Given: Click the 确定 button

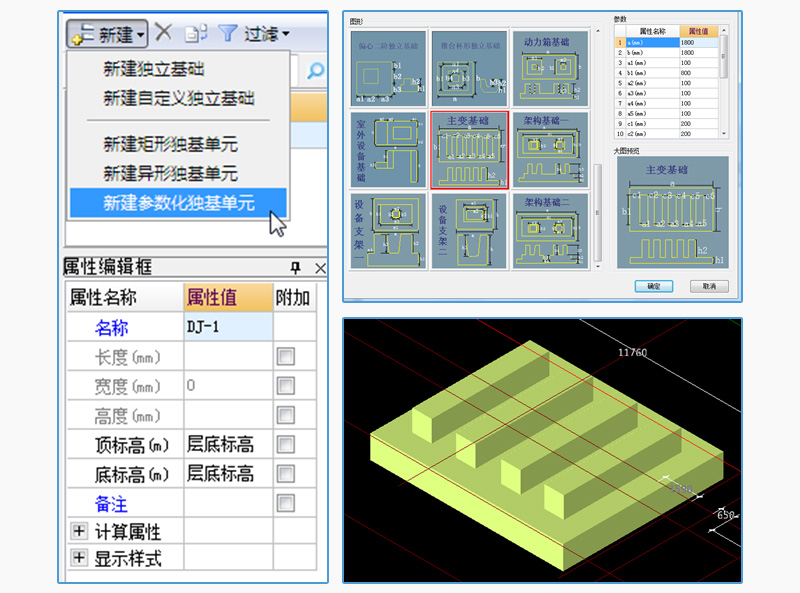Looking at the screenshot, I should pyautogui.click(x=654, y=286).
